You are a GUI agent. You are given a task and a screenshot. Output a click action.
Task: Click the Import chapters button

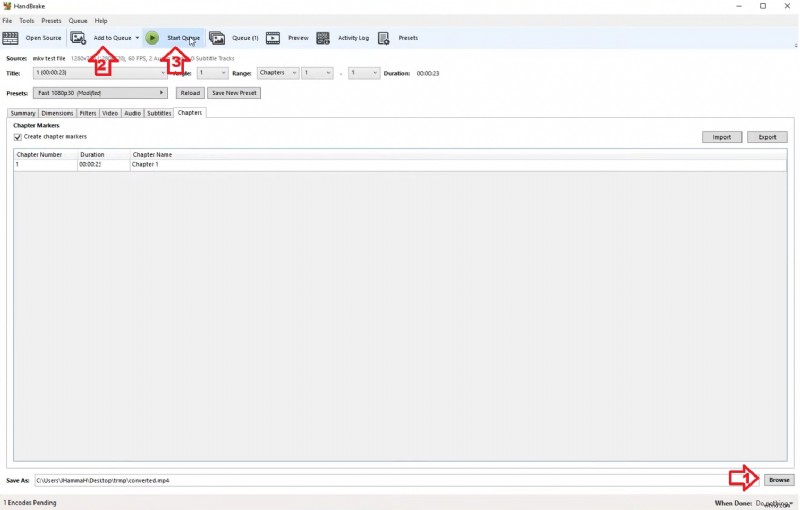pos(722,137)
